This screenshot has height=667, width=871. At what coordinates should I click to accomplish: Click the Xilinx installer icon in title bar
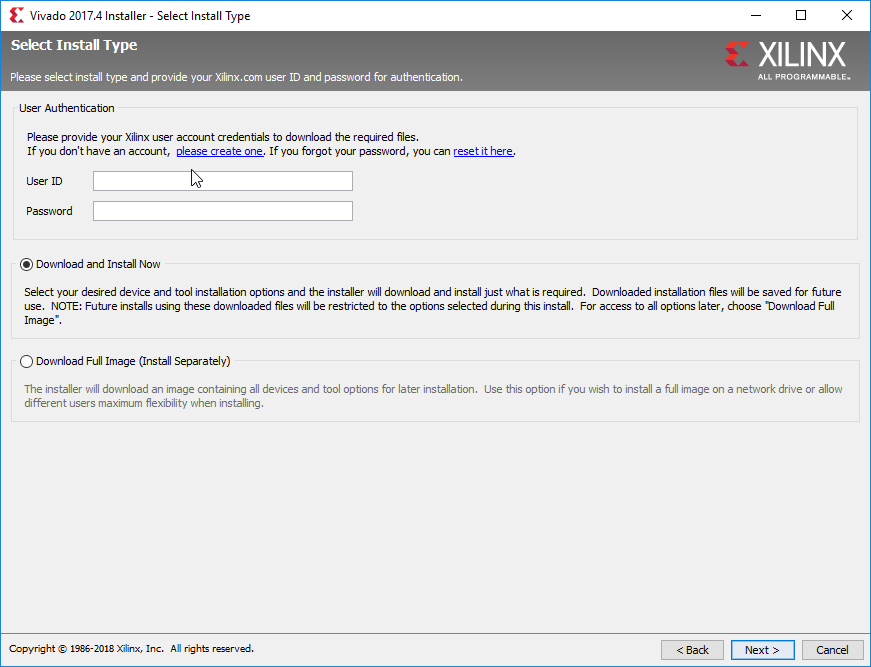click(x=17, y=16)
